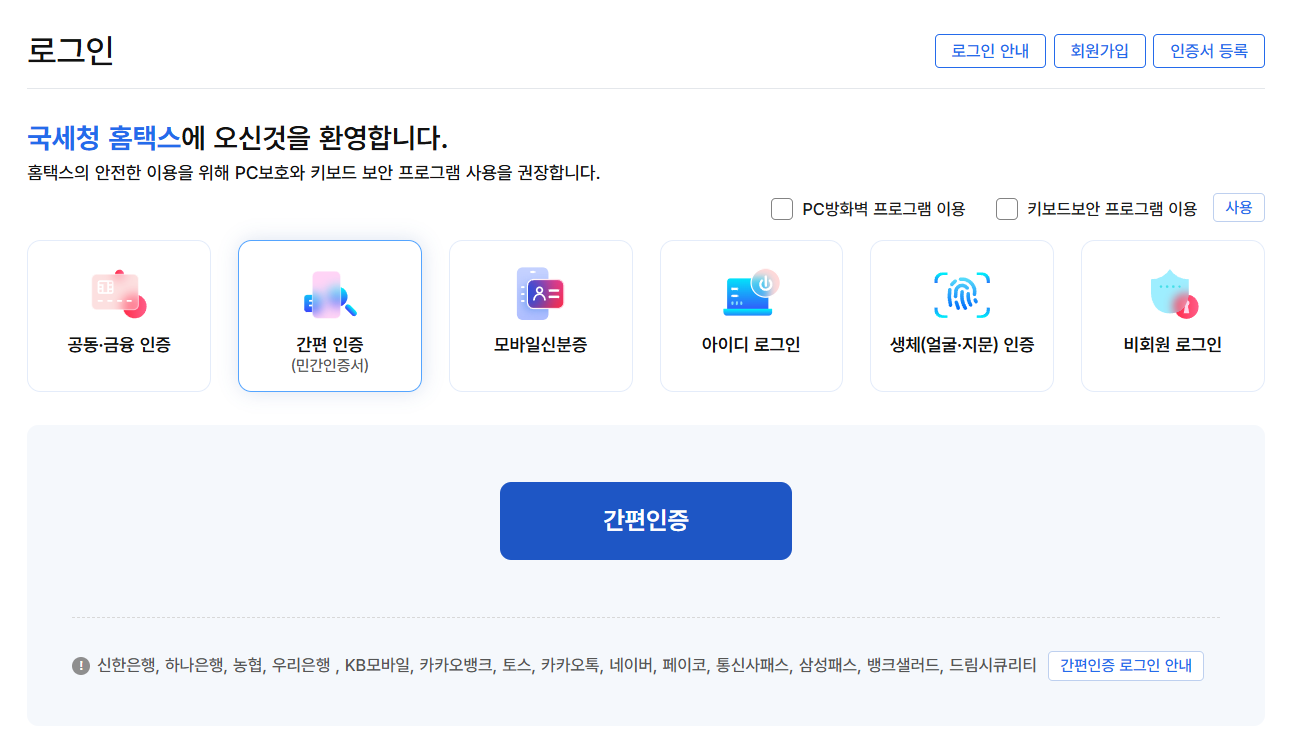Click the 비회원 로그인 shield icon
The image size is (1310, 732).
point(1173,295)
